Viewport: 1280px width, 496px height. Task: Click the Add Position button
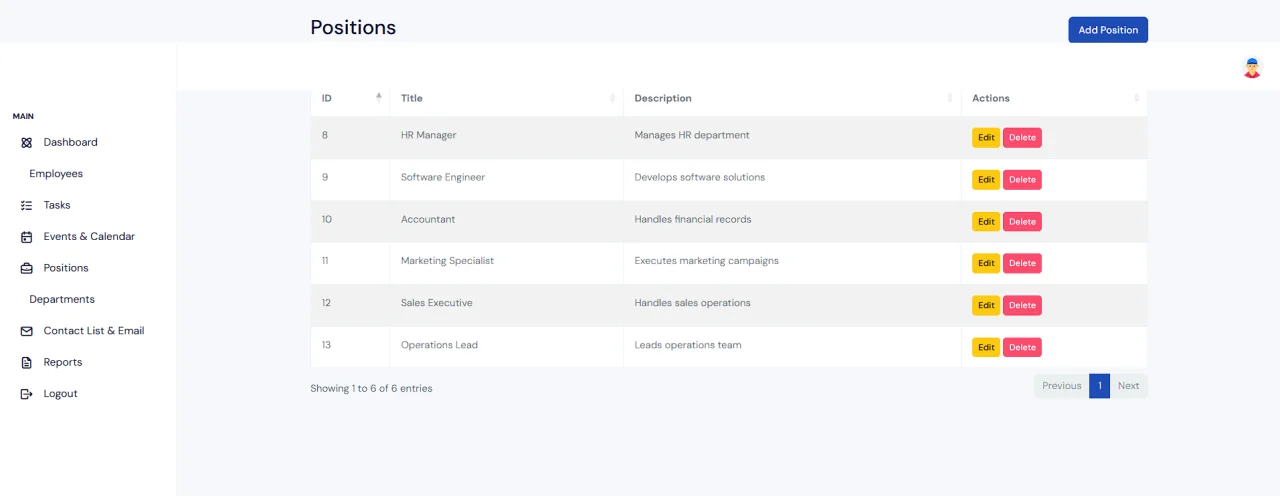pyautogui.click(x=1108, y=30)
